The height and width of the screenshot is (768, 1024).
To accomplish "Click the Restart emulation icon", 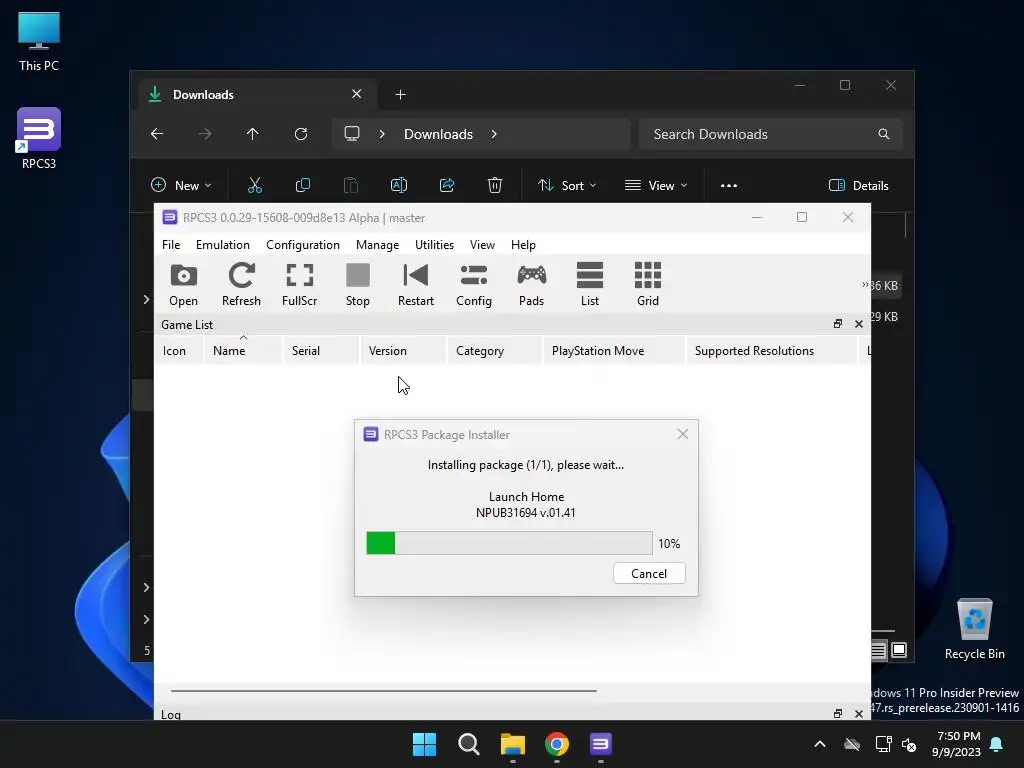I will click(x=415, y=284).
